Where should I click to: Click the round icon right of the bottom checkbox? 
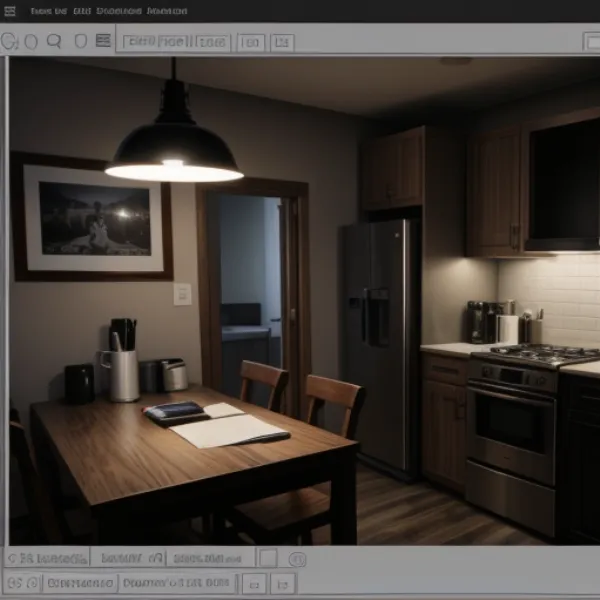pyautogui.click(x=297, y=560)
